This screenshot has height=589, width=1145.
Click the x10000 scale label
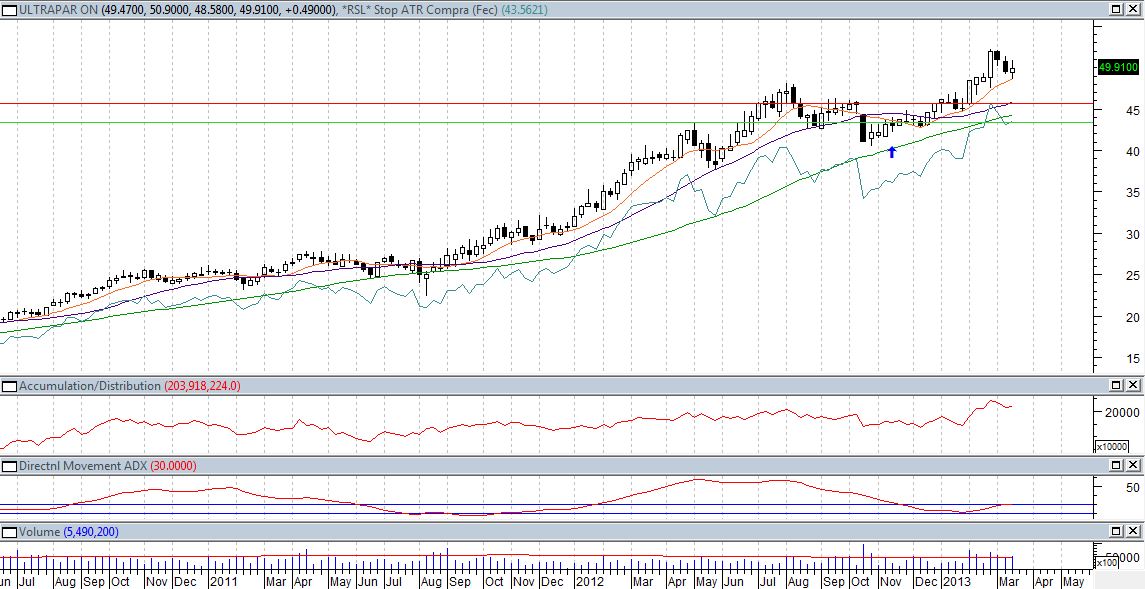click(x=1112, y=447)
